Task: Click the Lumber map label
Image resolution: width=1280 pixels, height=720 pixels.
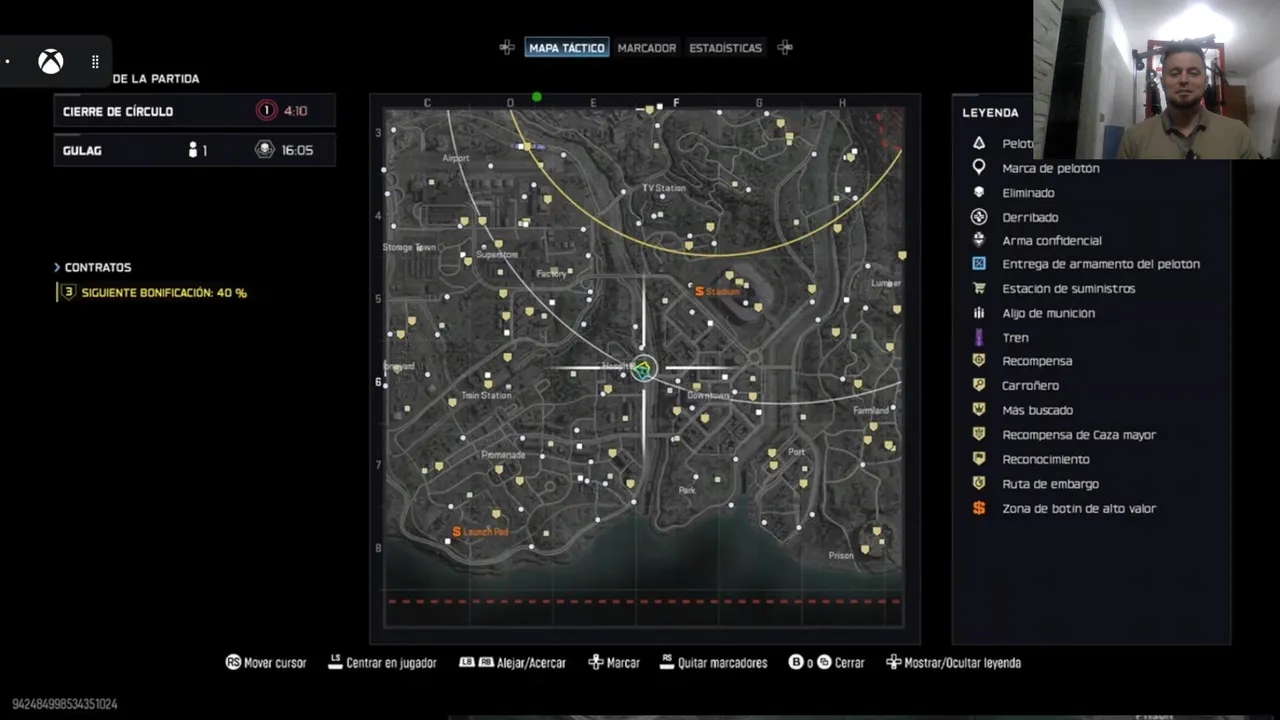Action: coord(886,283)
